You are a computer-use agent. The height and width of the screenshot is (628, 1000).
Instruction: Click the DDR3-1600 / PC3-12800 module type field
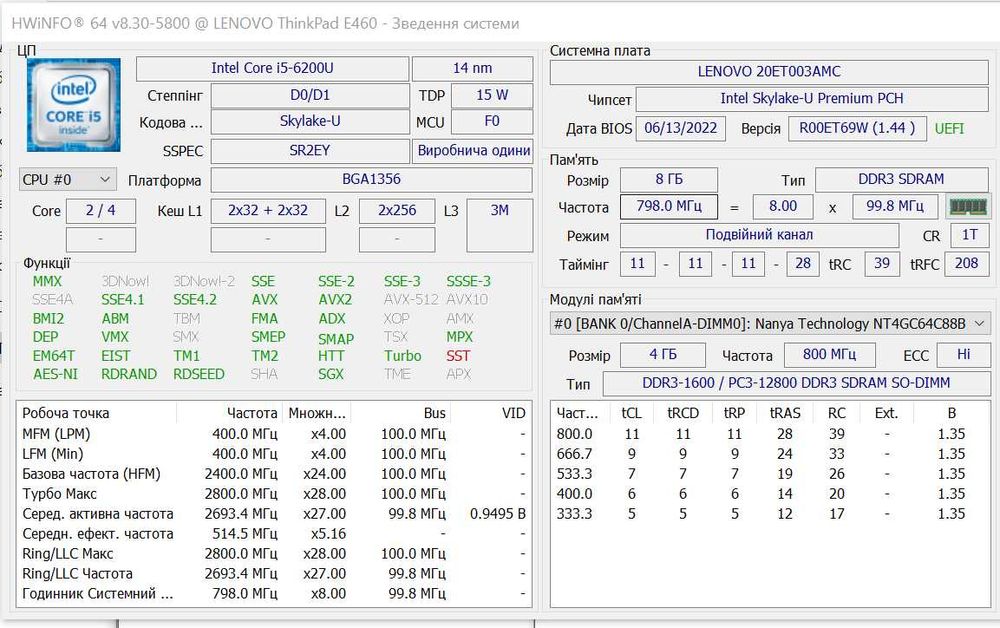[x=796, y=383]
